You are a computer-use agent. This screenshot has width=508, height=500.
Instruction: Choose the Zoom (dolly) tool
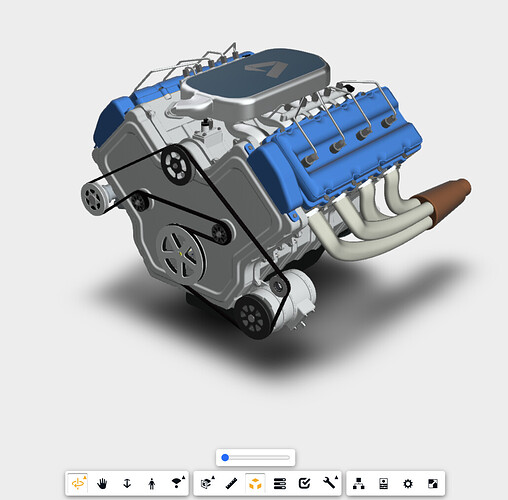tap(127, 483)
